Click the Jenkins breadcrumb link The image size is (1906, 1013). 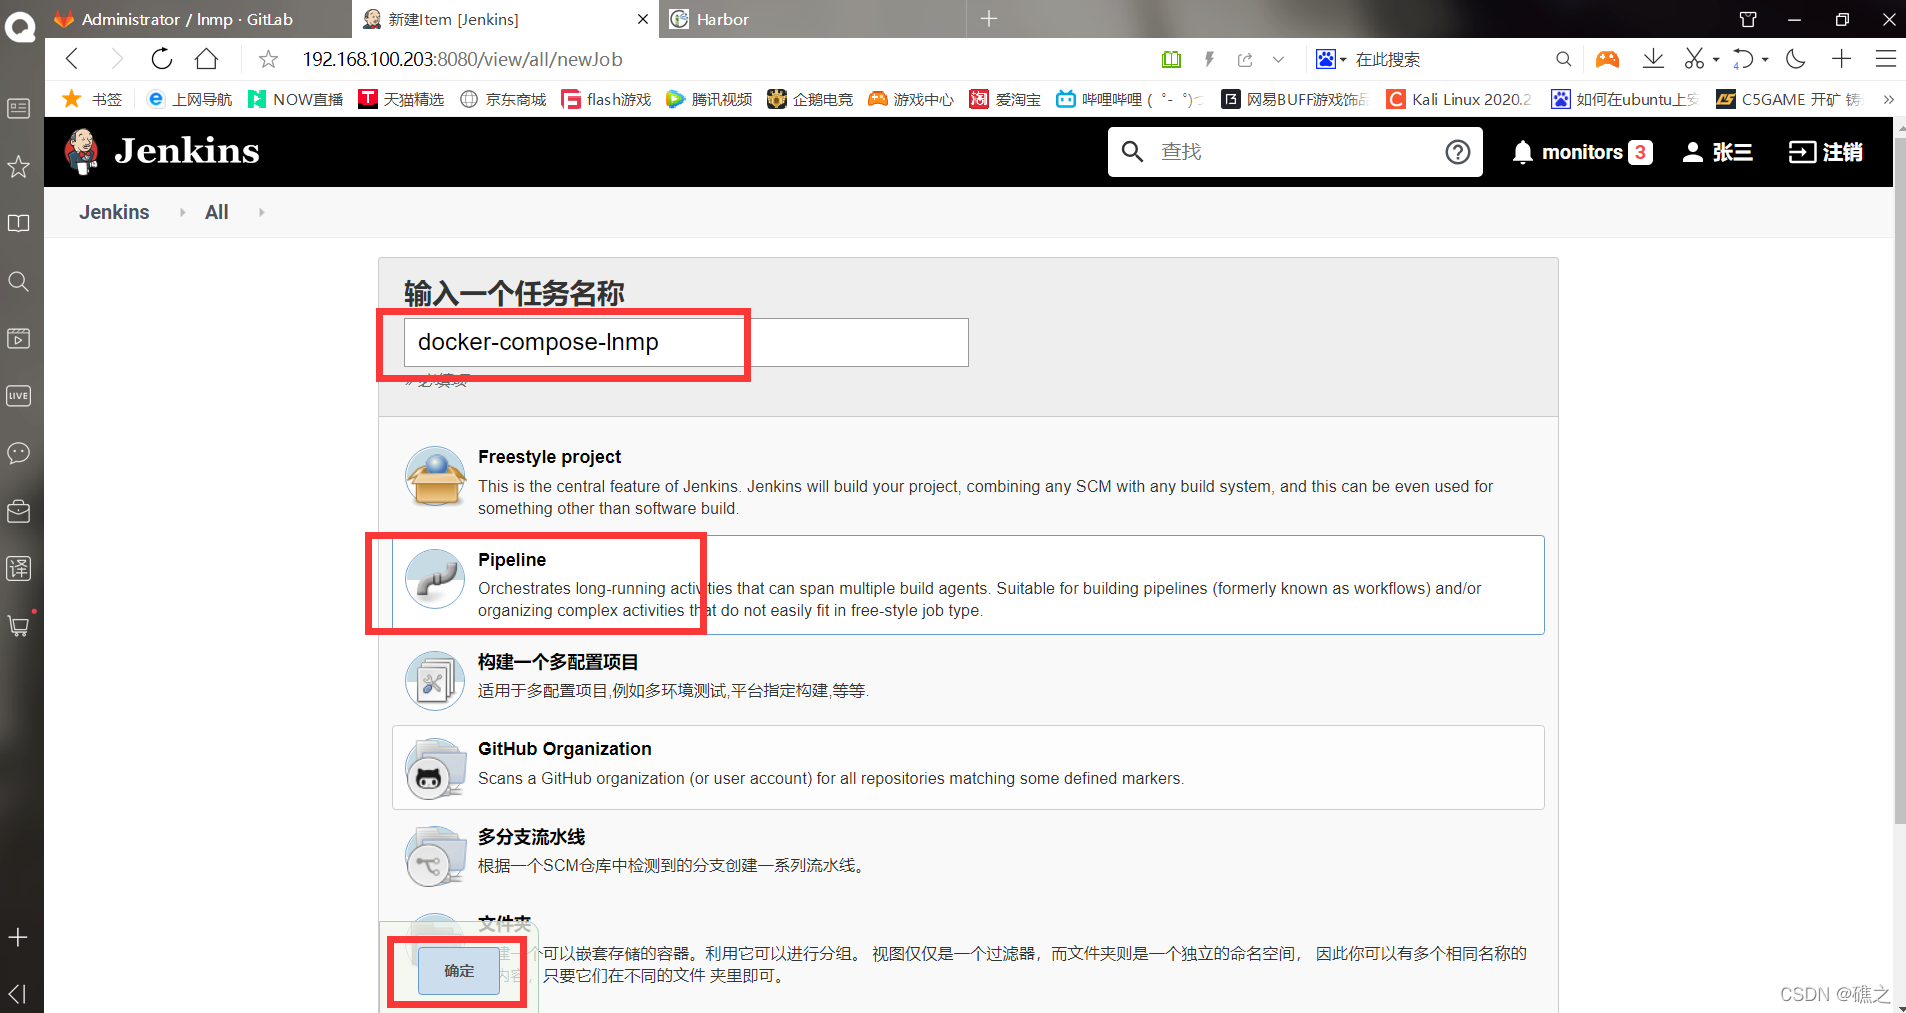pos(114,212)
